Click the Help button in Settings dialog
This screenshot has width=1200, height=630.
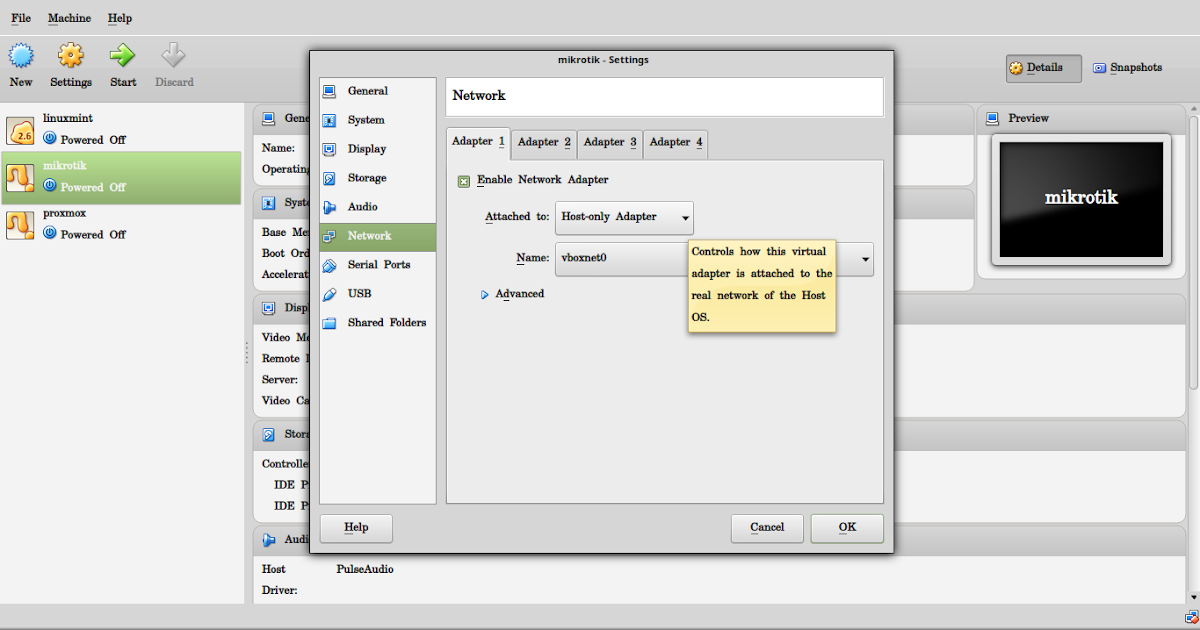356,528
